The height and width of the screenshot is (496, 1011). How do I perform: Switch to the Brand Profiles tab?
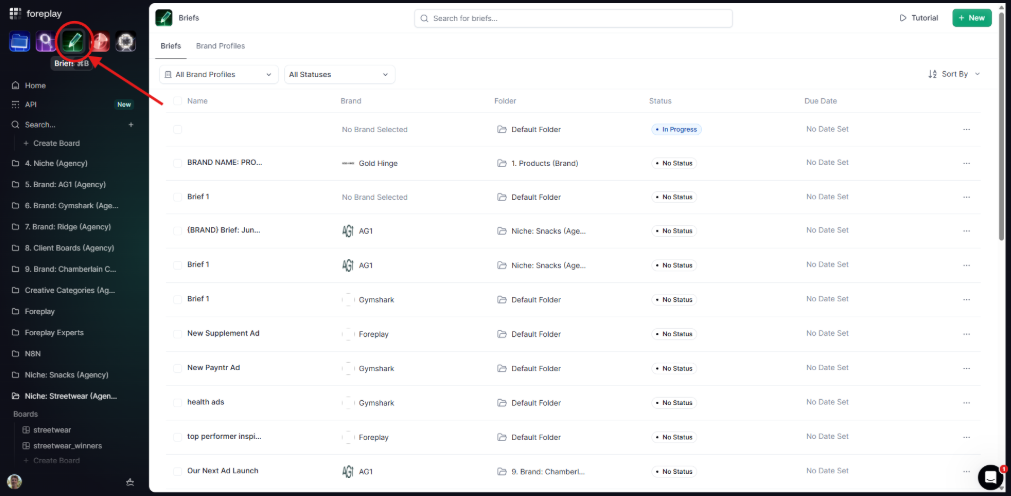(221, 46)
